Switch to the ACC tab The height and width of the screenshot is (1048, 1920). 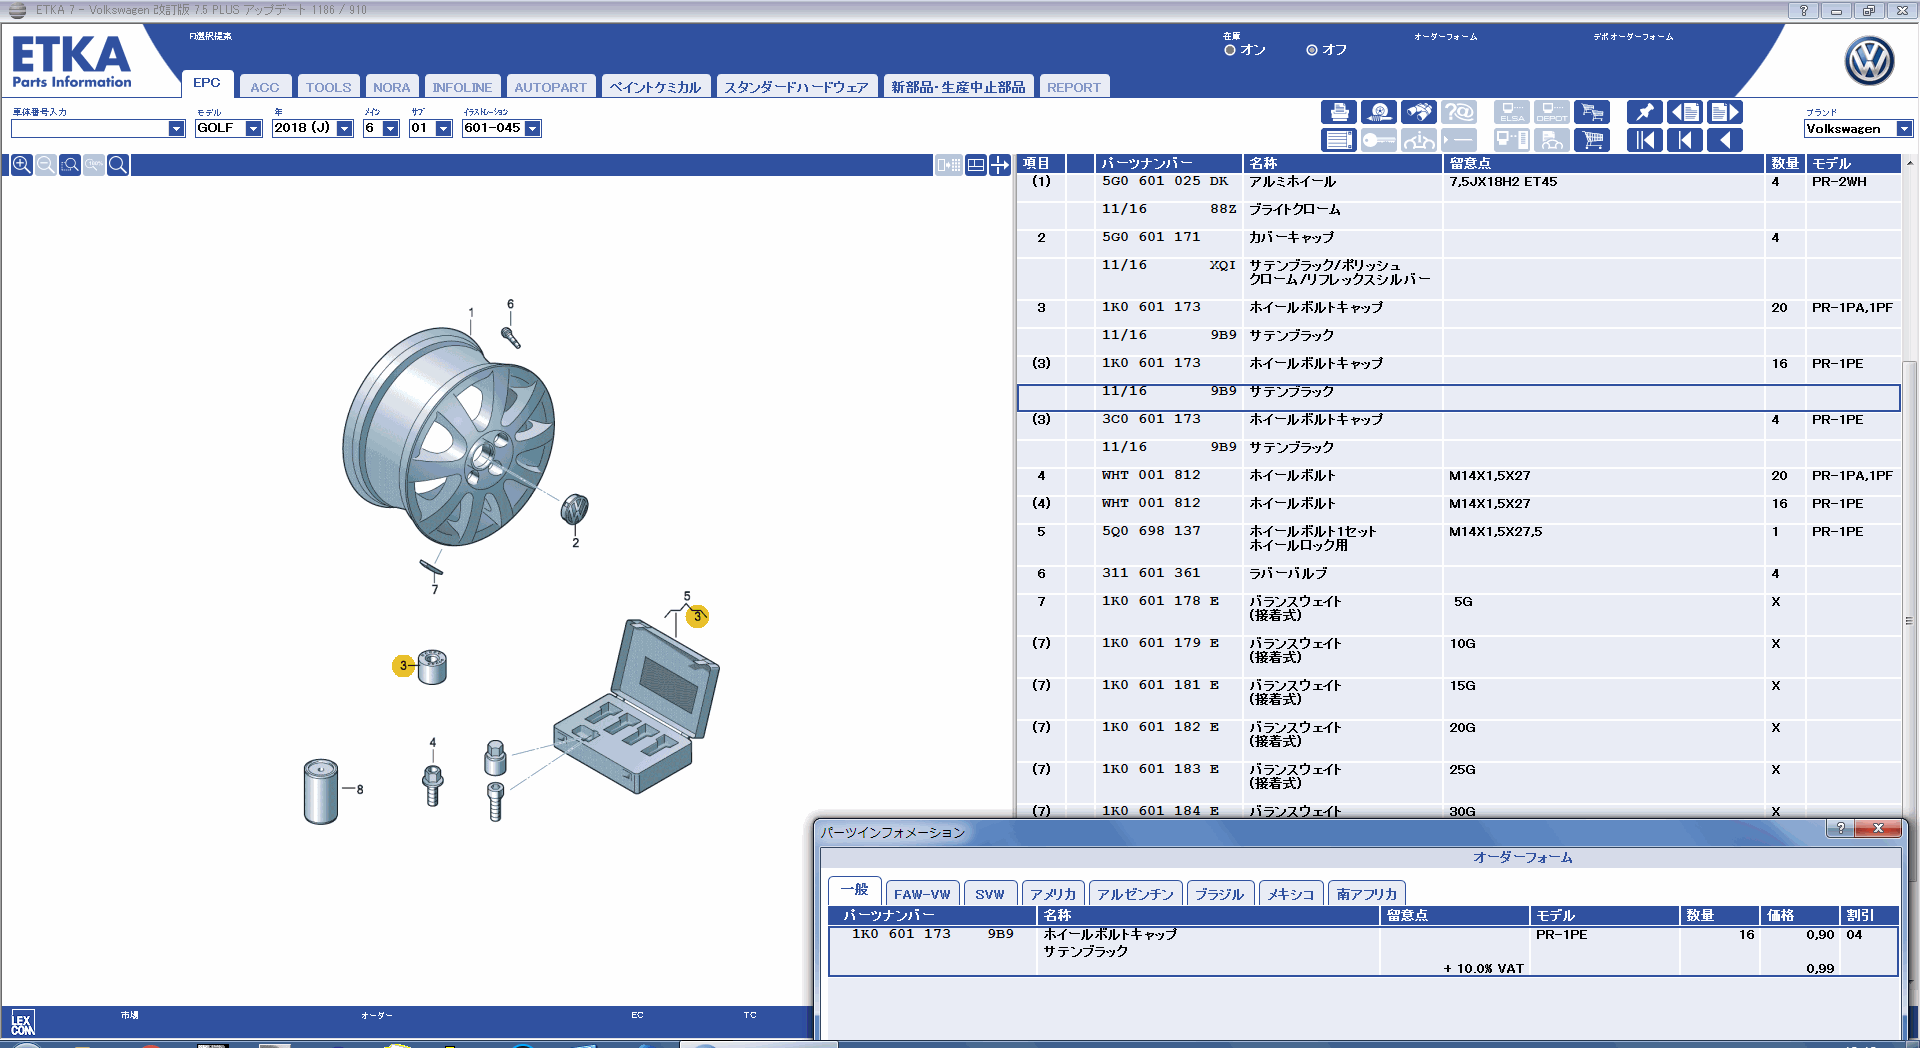[x=265, y=87]
